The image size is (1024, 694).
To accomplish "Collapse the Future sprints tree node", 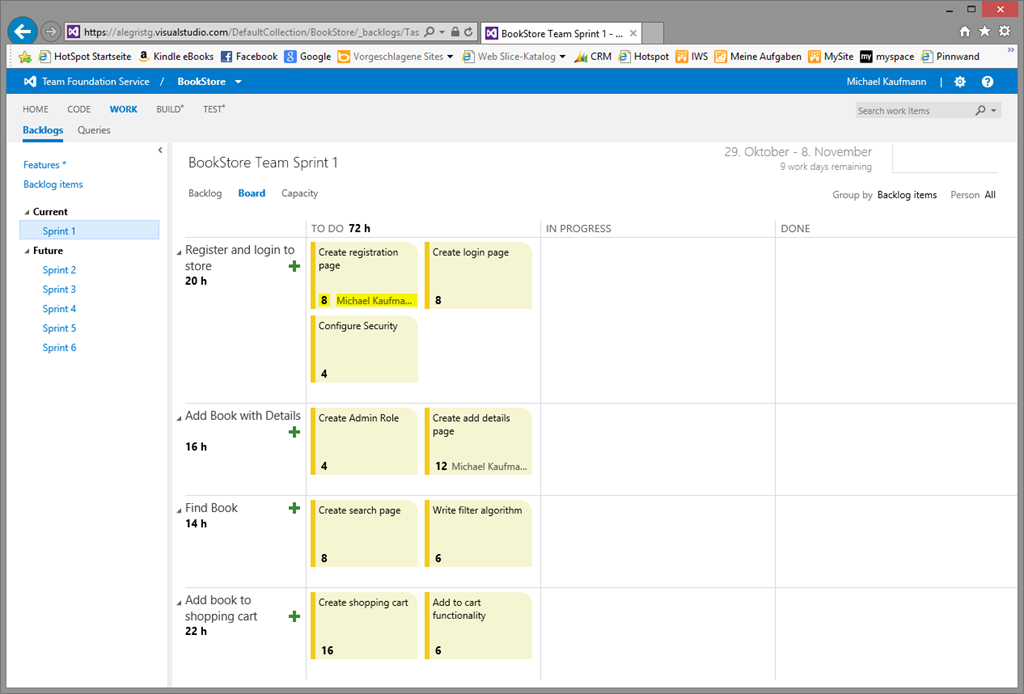I will (x=27, y=251).
